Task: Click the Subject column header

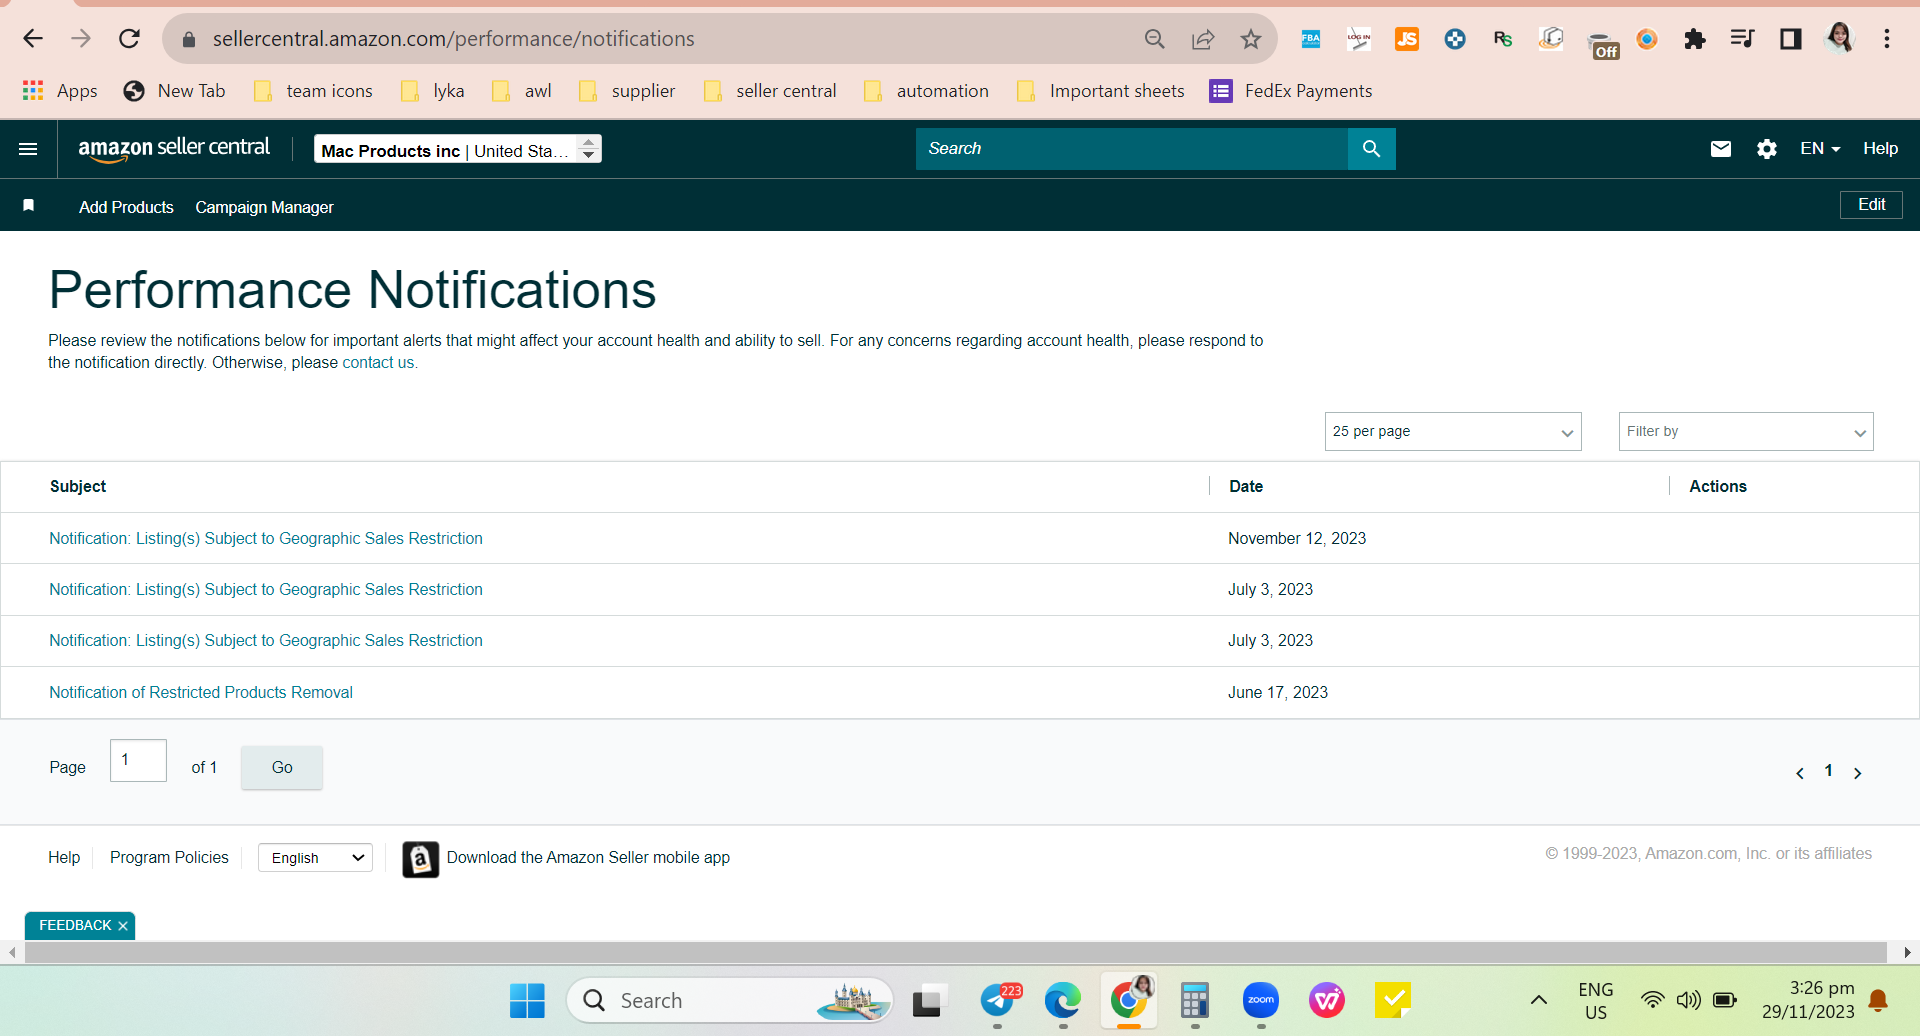Action: coord(78,487)
